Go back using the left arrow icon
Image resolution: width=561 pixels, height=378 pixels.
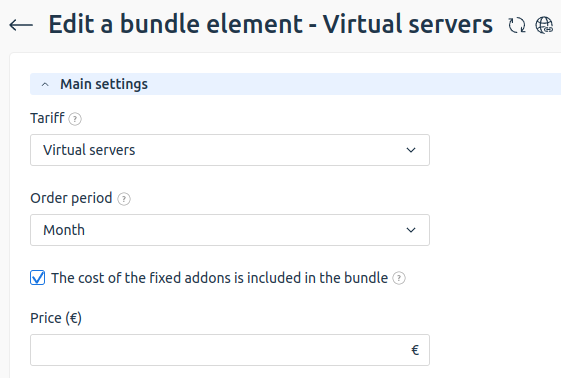[21, 25]
